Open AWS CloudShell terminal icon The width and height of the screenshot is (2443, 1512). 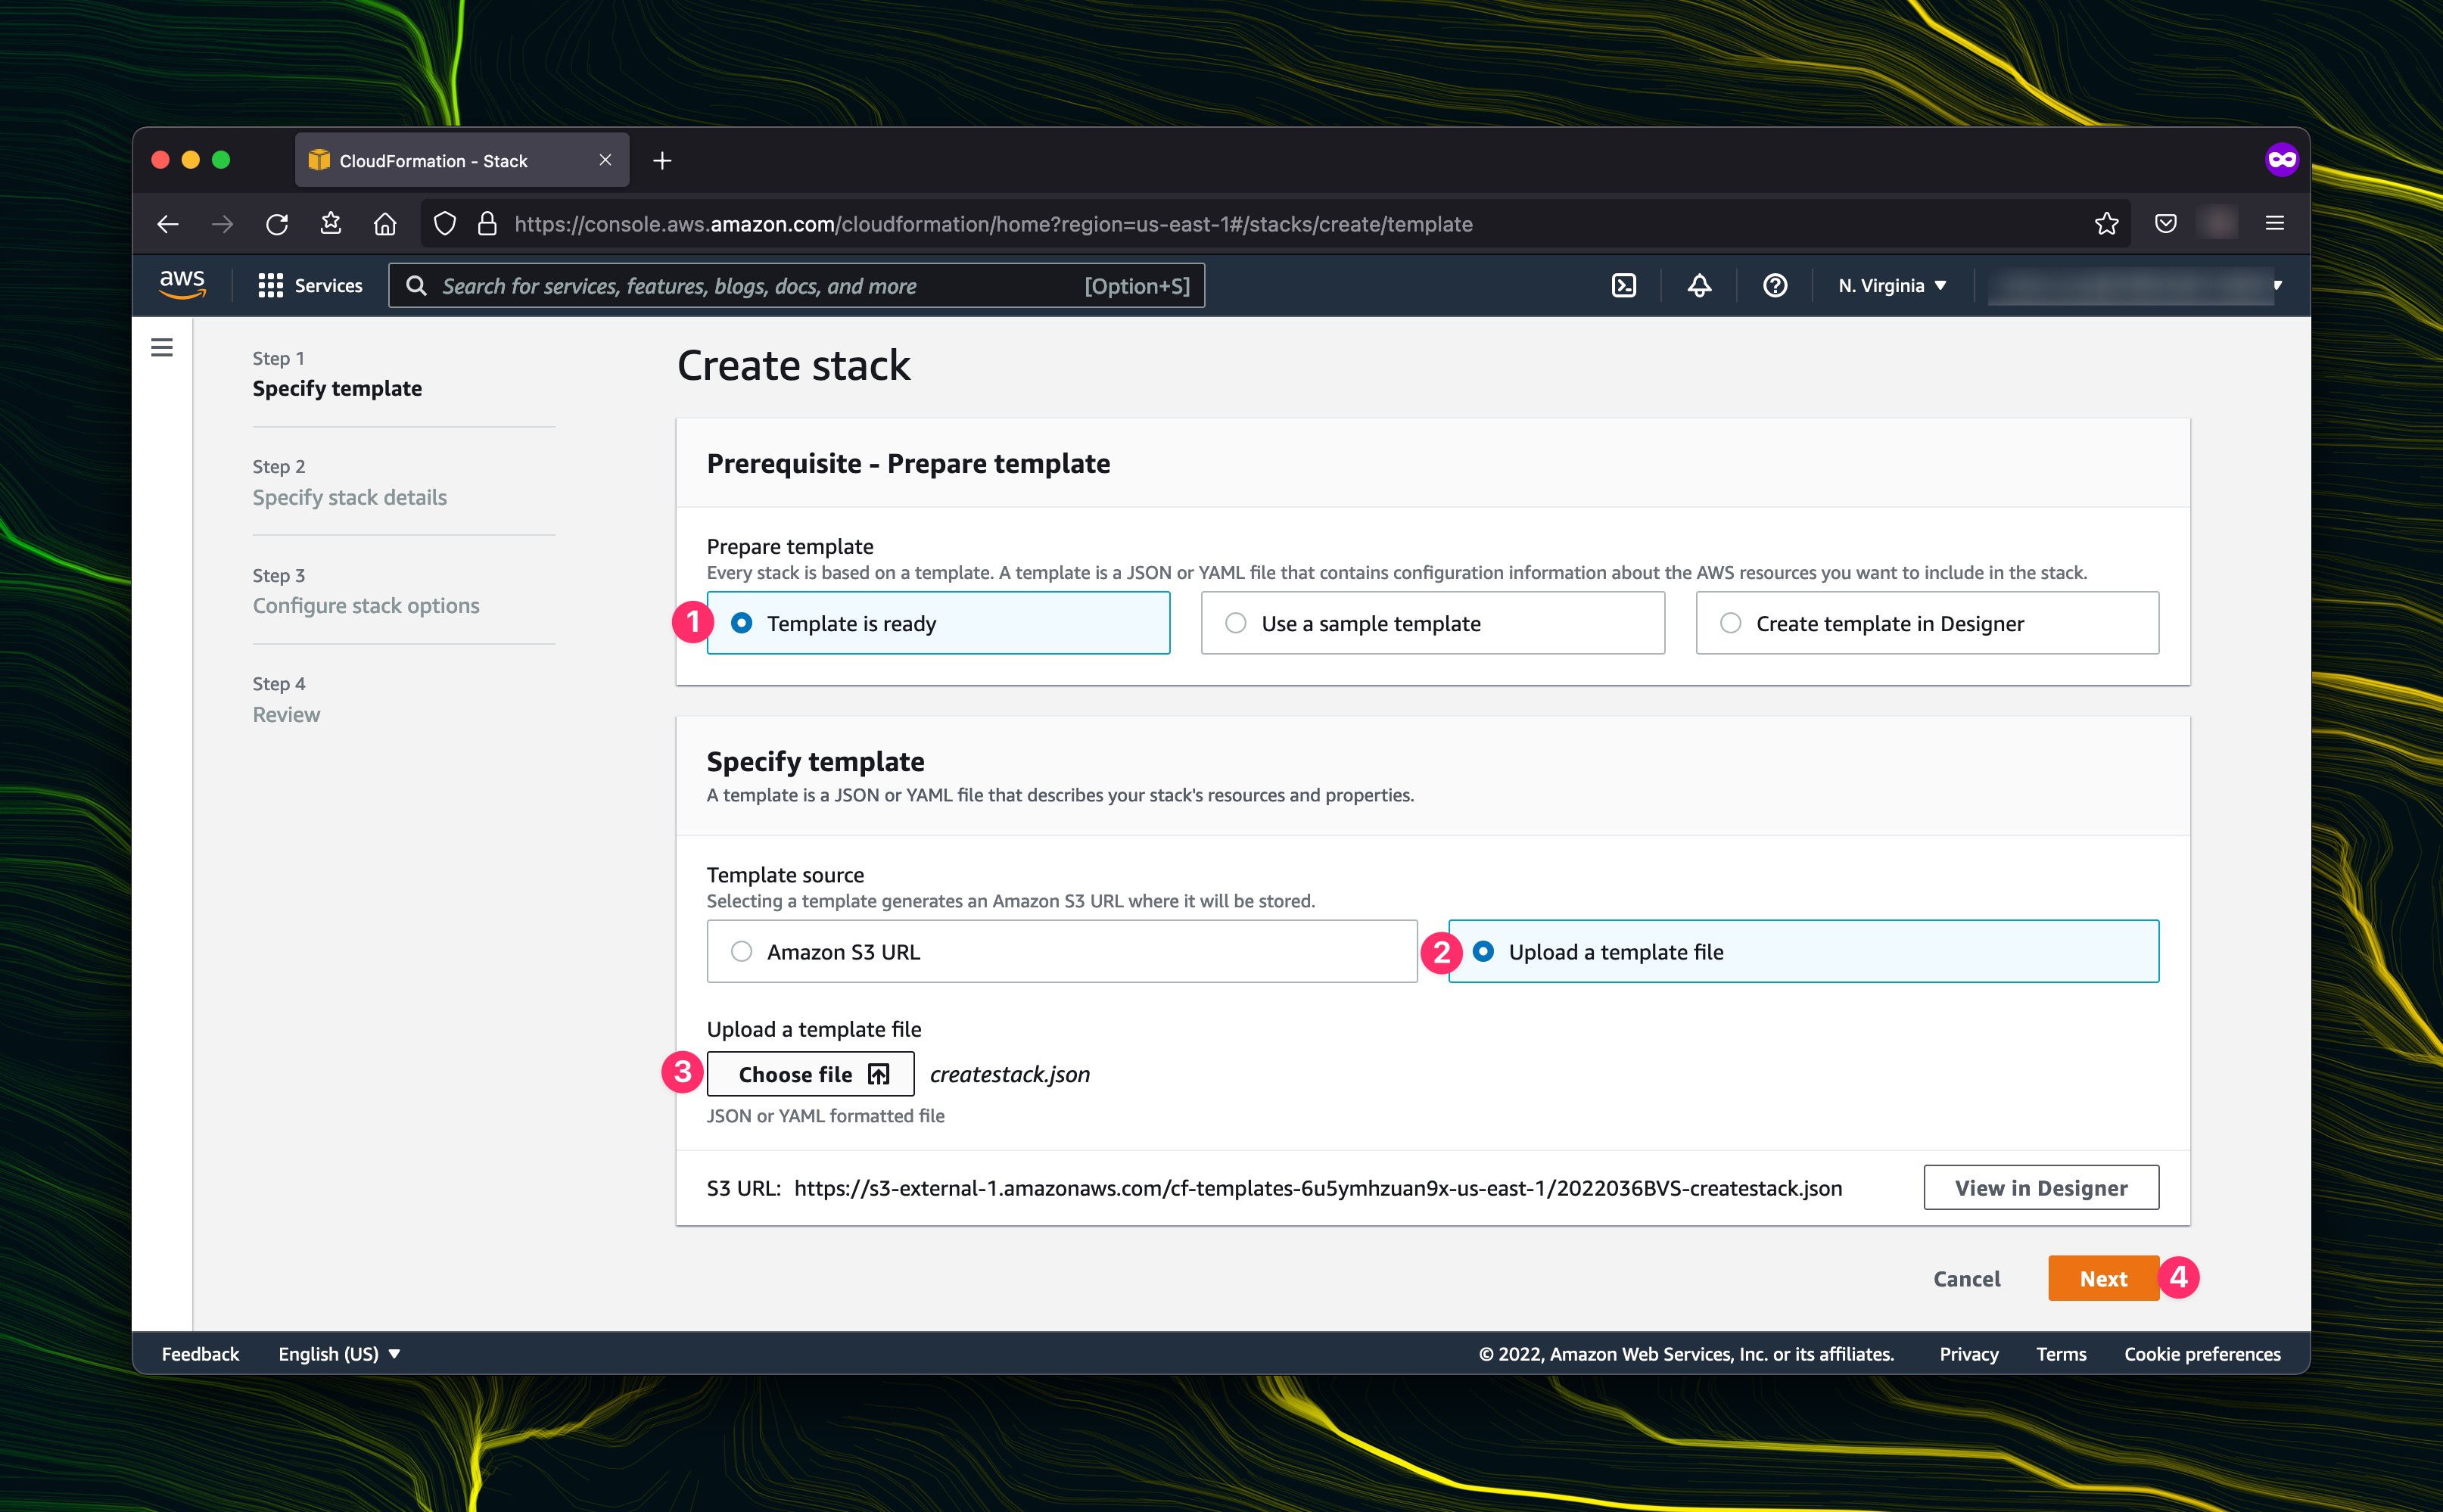tap(1623, 286)
